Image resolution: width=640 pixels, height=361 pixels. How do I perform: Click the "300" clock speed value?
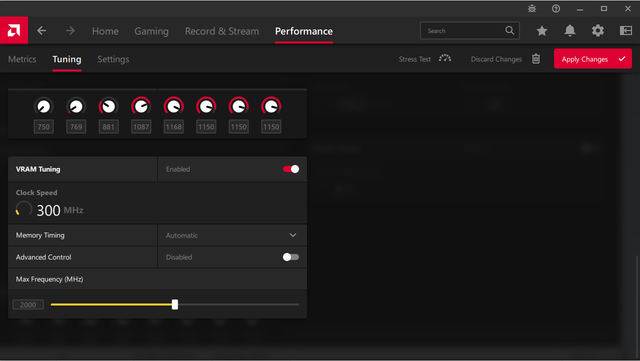click(x=48, y=211)
